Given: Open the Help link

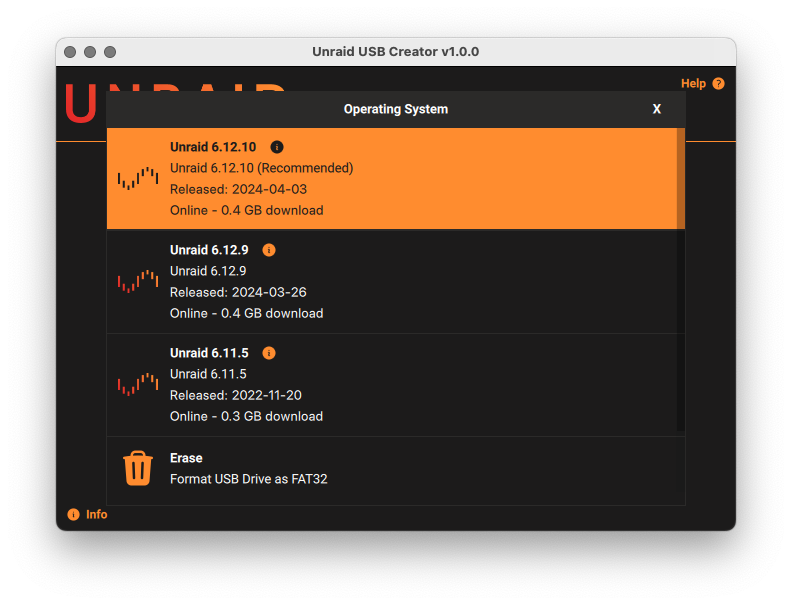Looking at the screenshot, I should 693,83.
